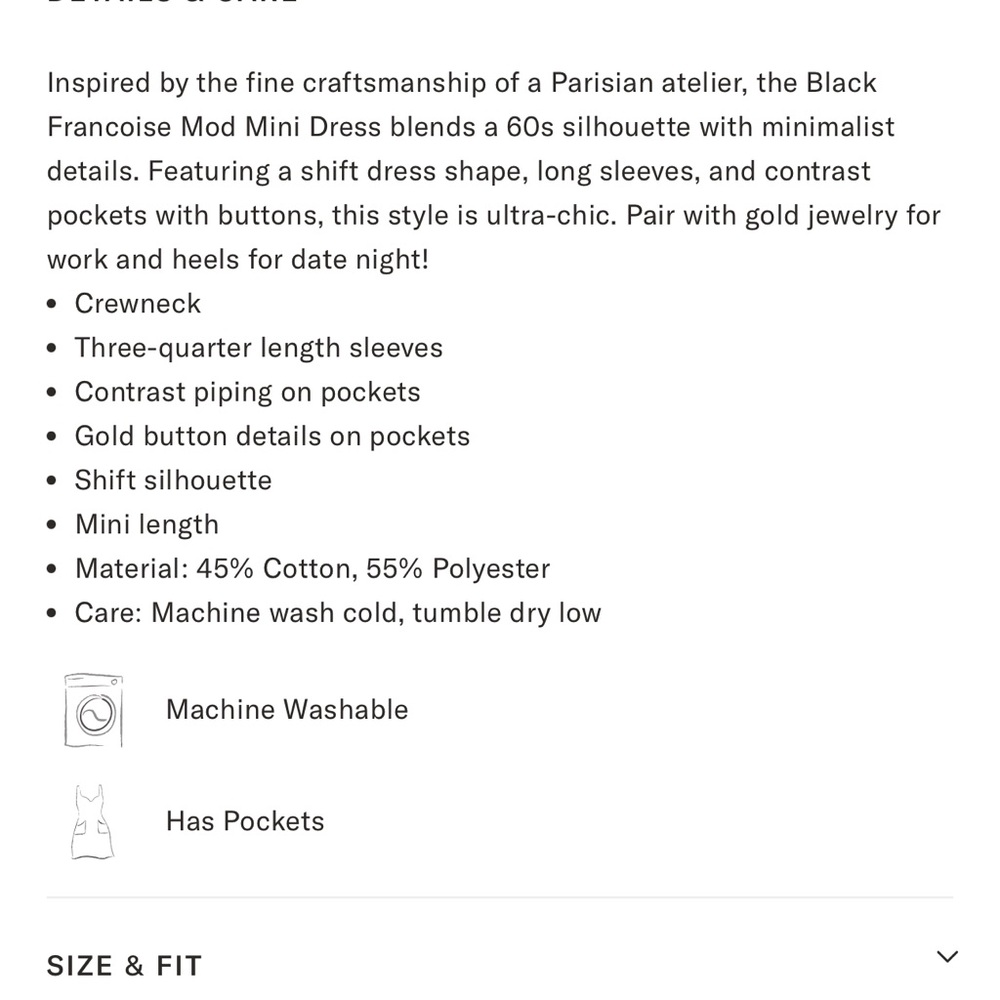Click the divider line above Size & Fit
Viewport: 1000px width, 1000px height.
pos(500,897)
